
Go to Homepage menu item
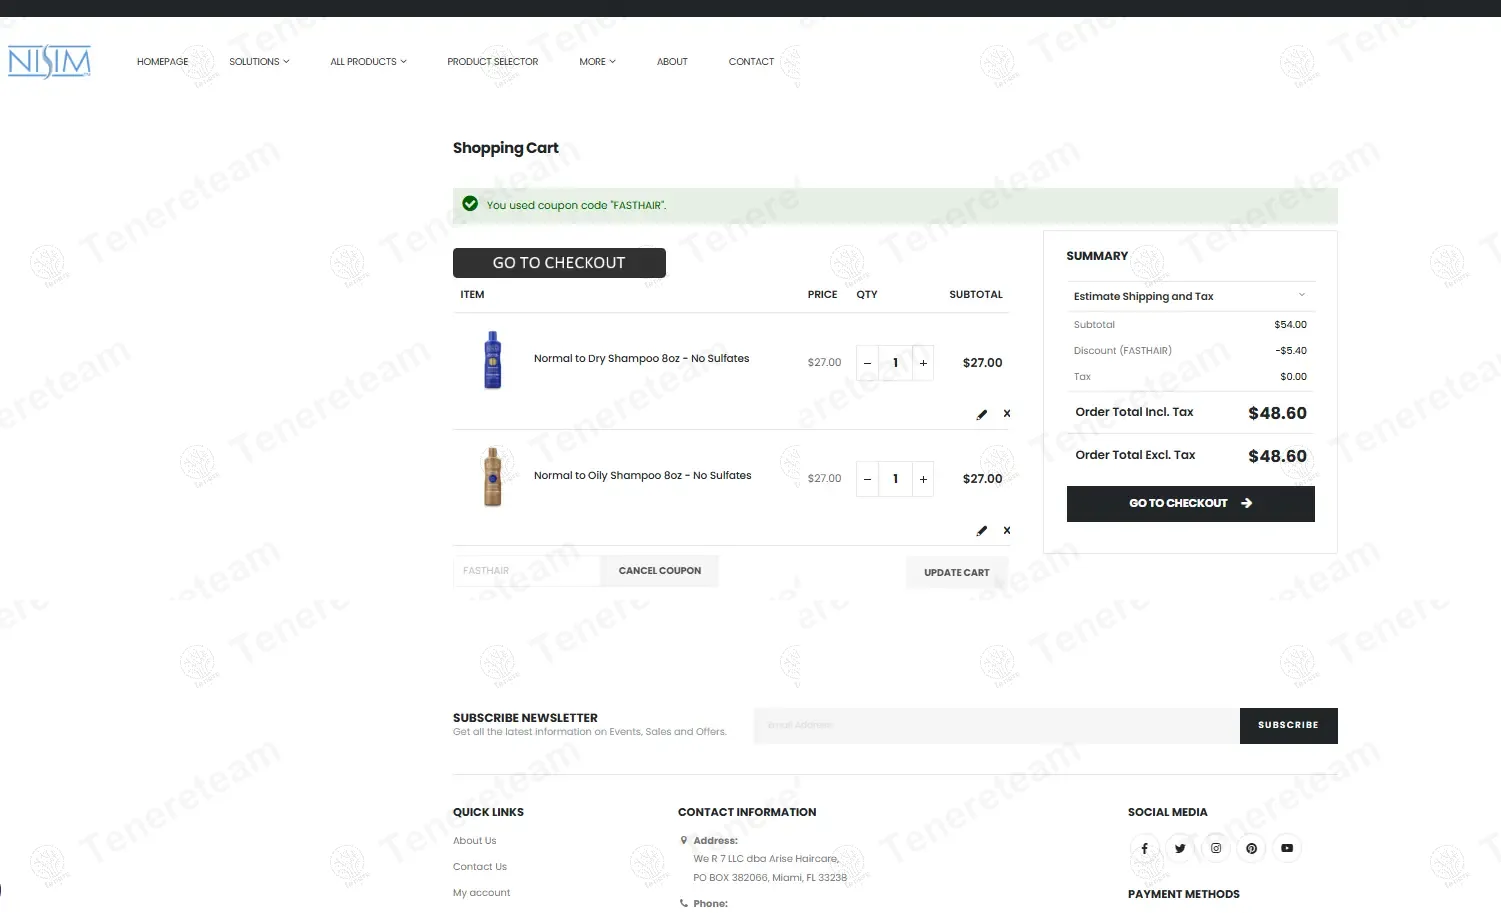162,62
